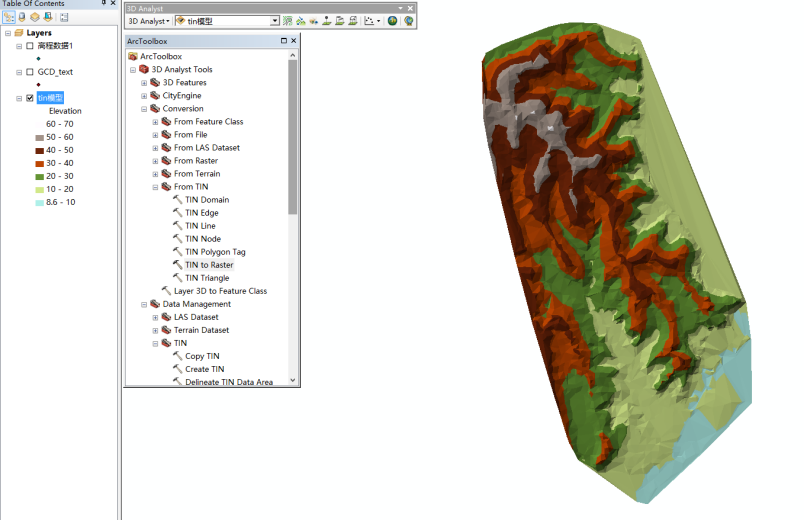Launch ArcGlobe from 3D Analyst toolbar
The width and height of the screenshot is (804, 520).
coord(408,21)
